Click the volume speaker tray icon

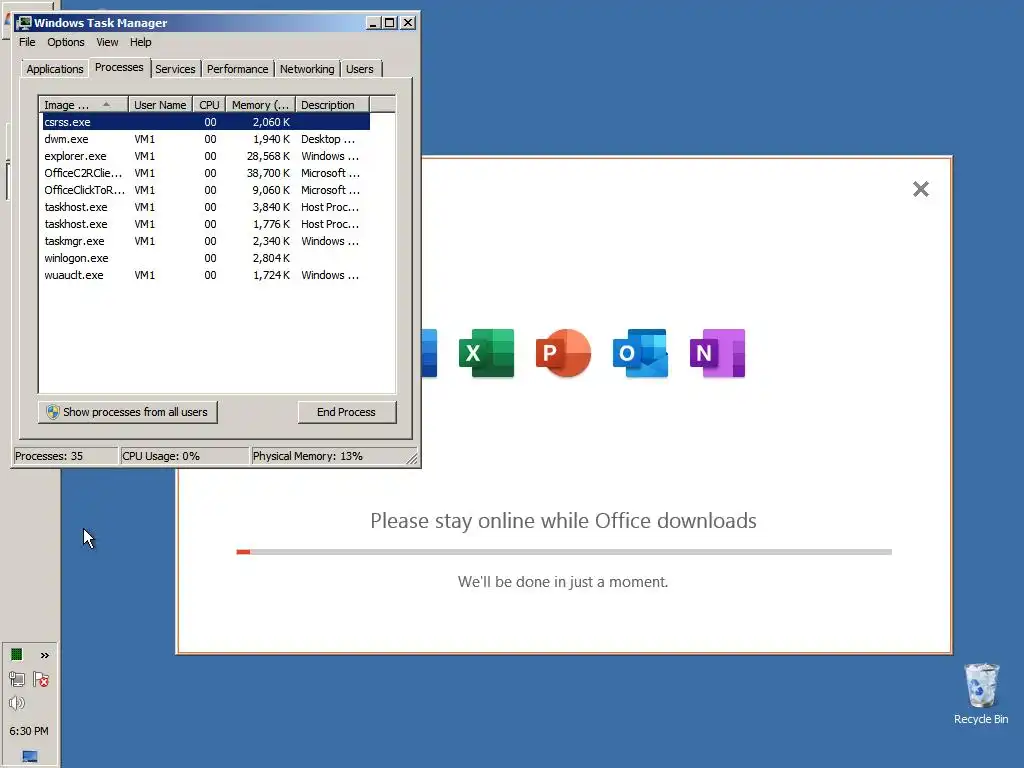(x=17, y=703)
